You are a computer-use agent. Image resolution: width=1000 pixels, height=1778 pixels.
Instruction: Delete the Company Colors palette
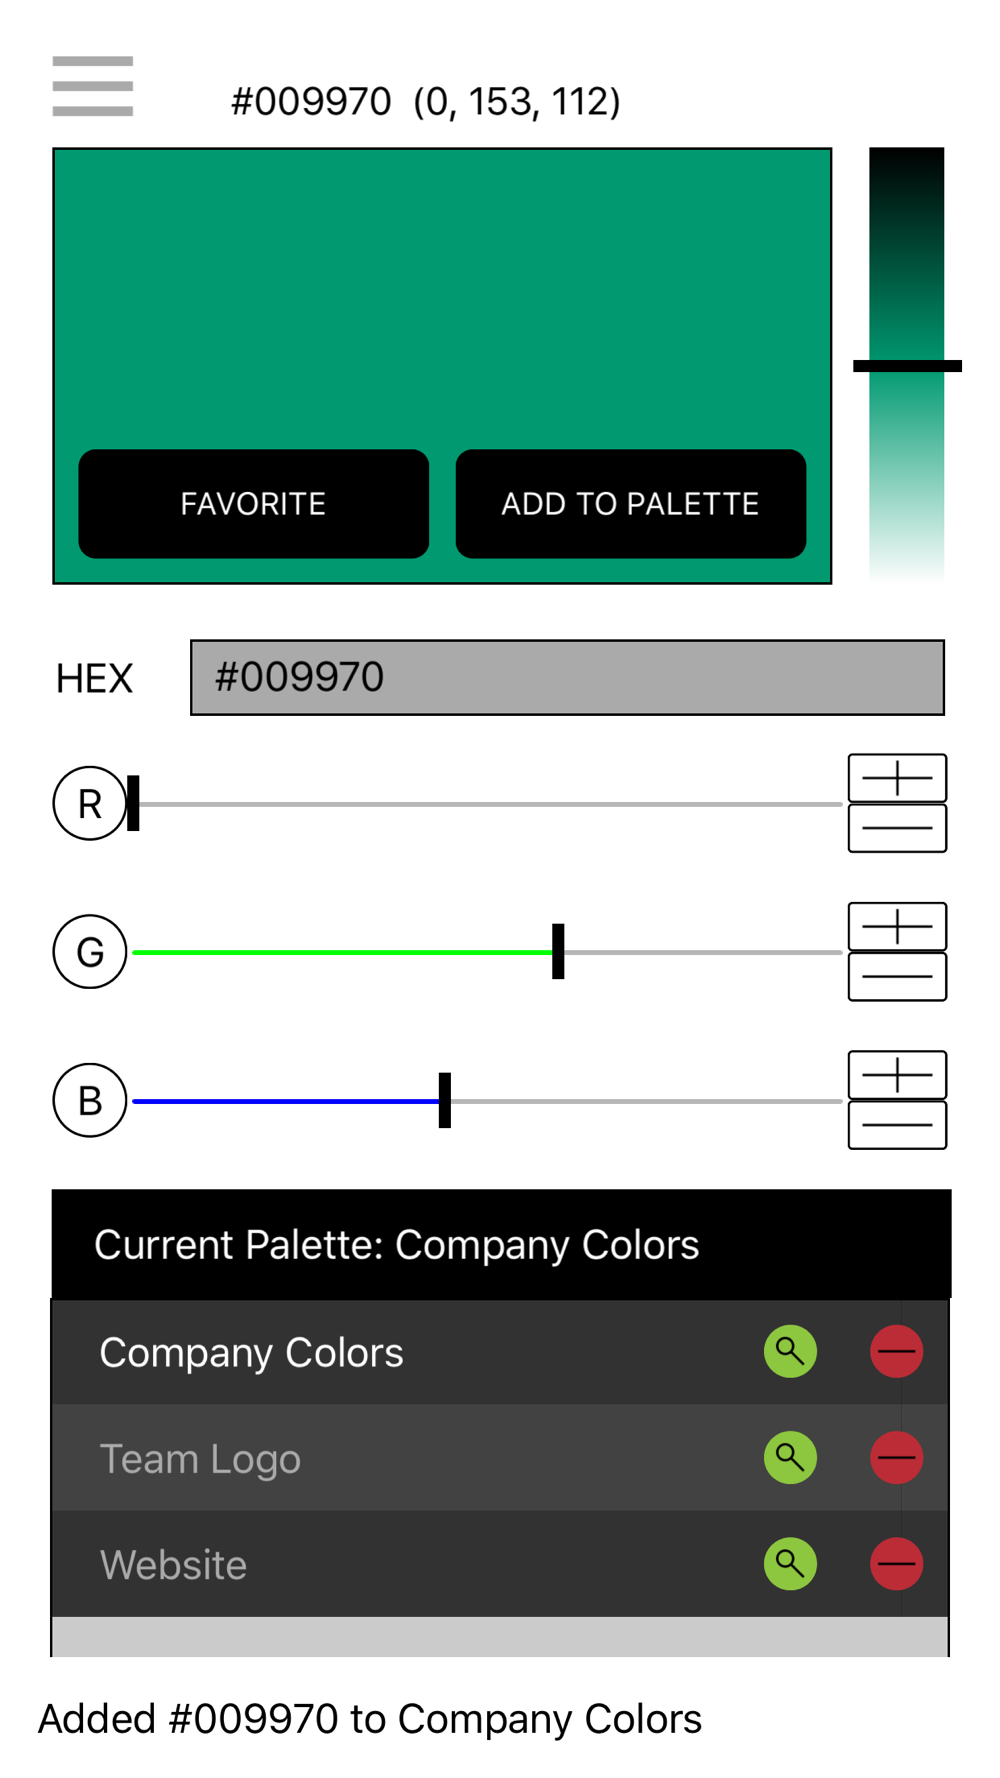(896, 1352)
